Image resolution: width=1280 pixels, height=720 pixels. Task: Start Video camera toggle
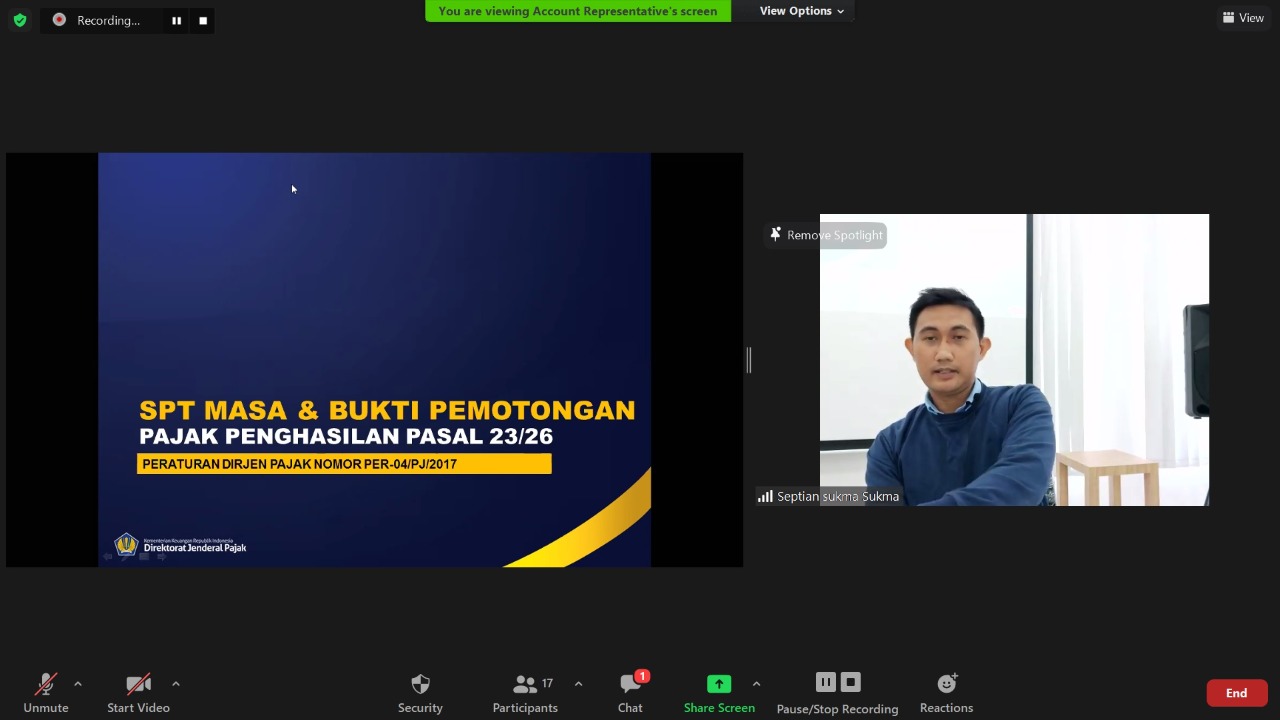click(138, 692)
